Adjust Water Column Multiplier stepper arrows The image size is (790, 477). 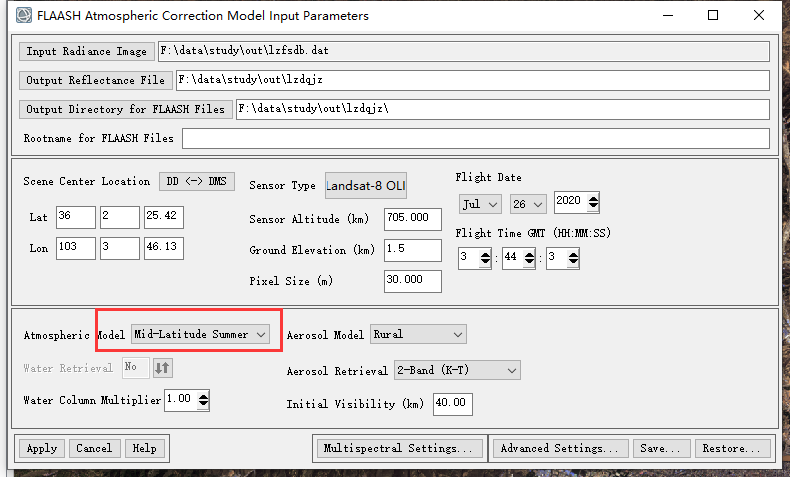click(x=203, y=400)
